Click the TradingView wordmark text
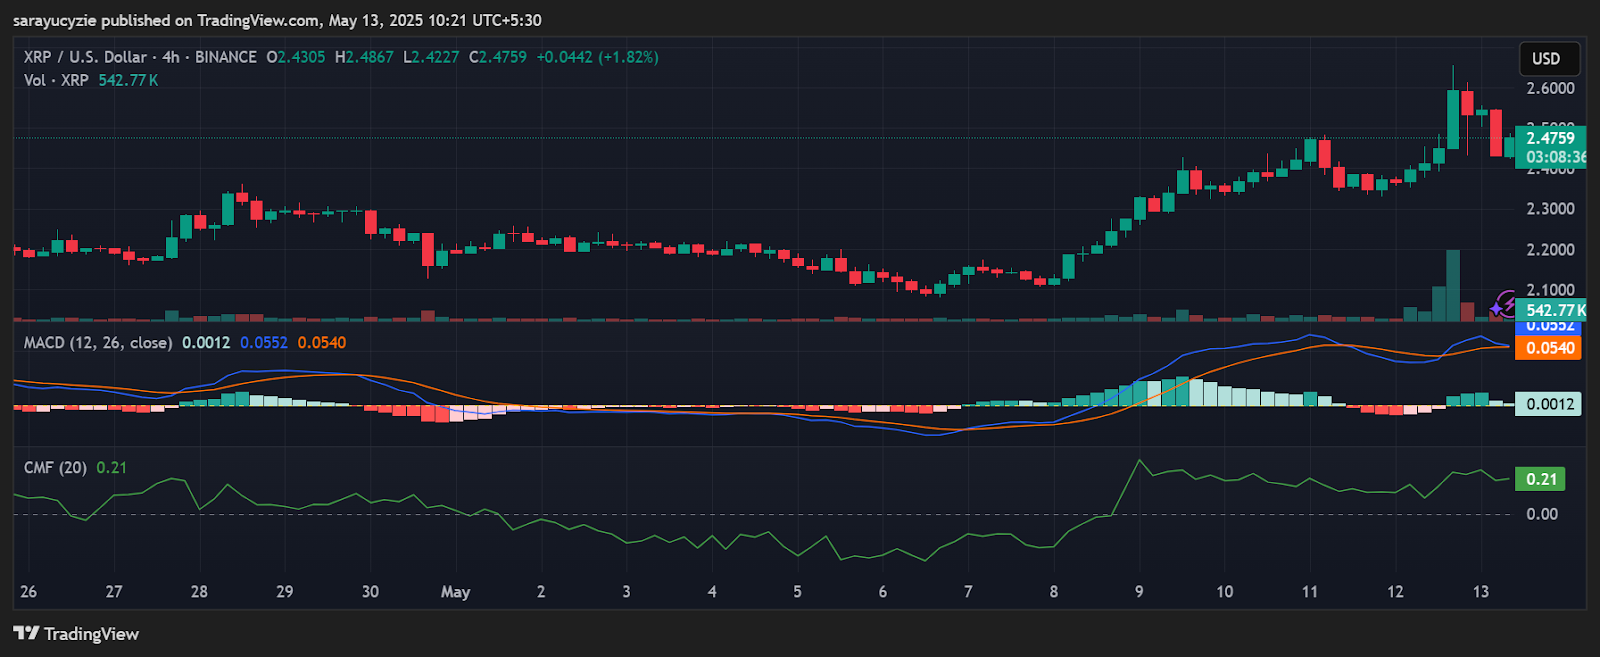The image size is (1600, 657). point(91,633)
